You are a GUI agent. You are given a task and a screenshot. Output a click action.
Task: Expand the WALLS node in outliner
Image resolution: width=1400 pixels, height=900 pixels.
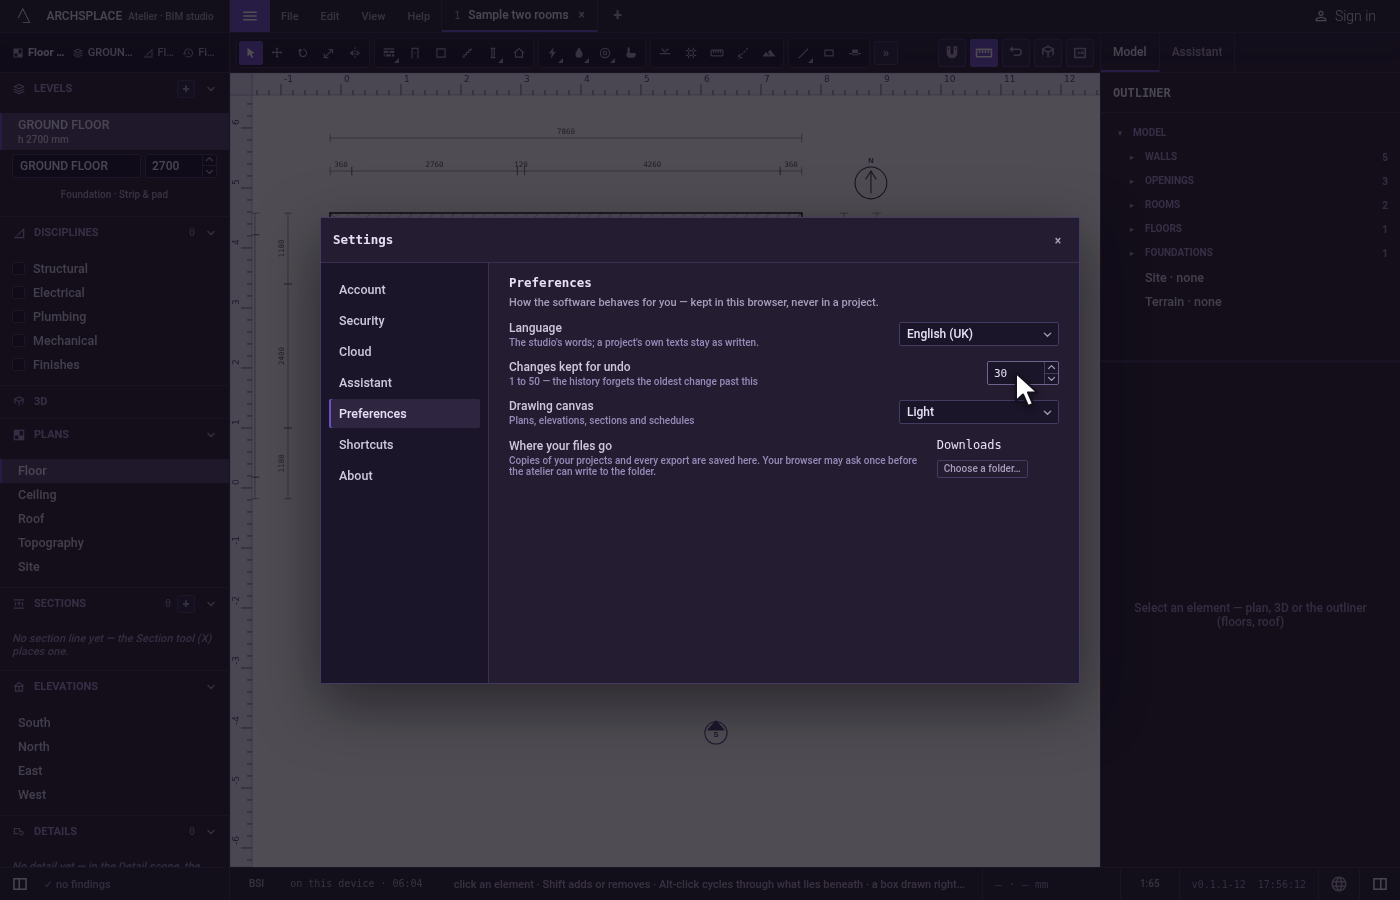pyautogui.click(x=1132, y=157)
